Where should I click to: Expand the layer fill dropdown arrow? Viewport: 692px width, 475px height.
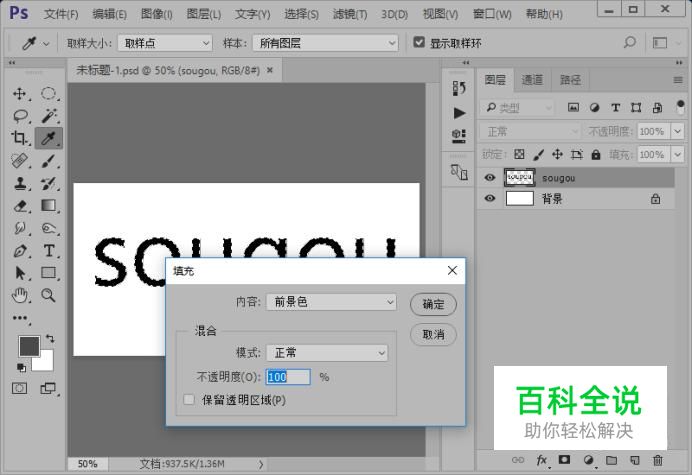(x=677, y=155)
